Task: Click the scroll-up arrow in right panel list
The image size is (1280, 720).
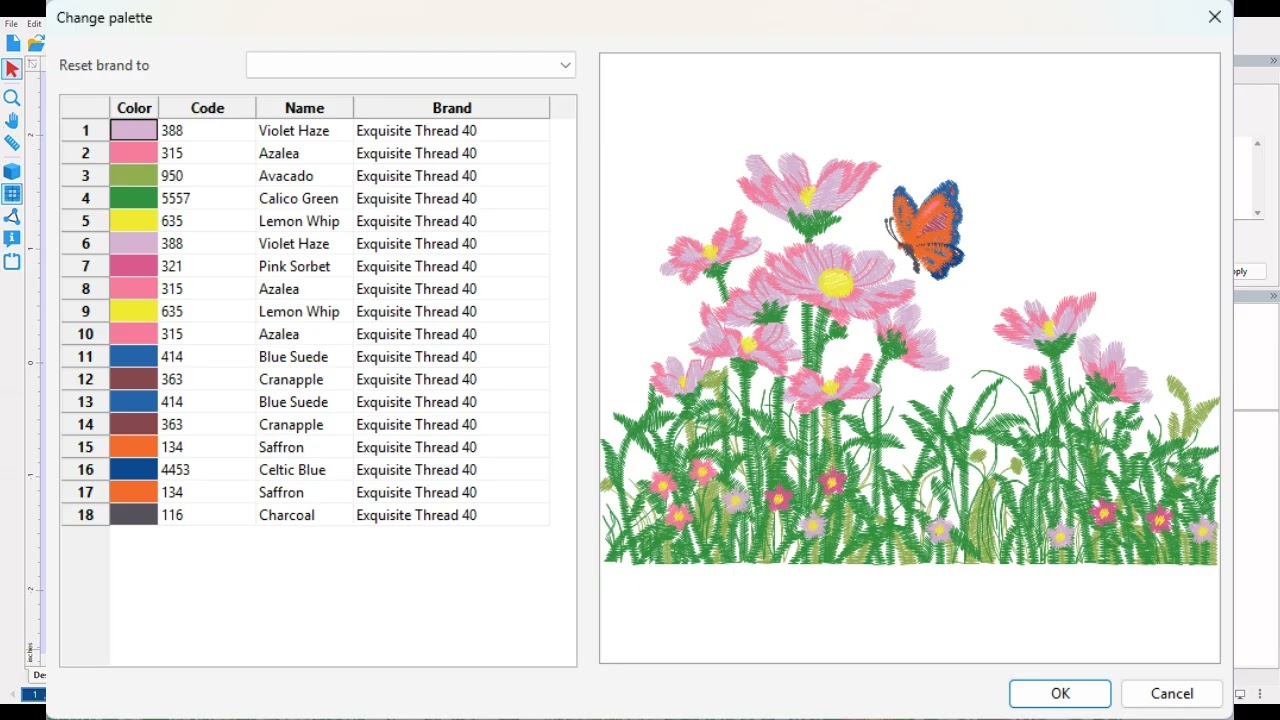Action: (x=1258, y=145)
